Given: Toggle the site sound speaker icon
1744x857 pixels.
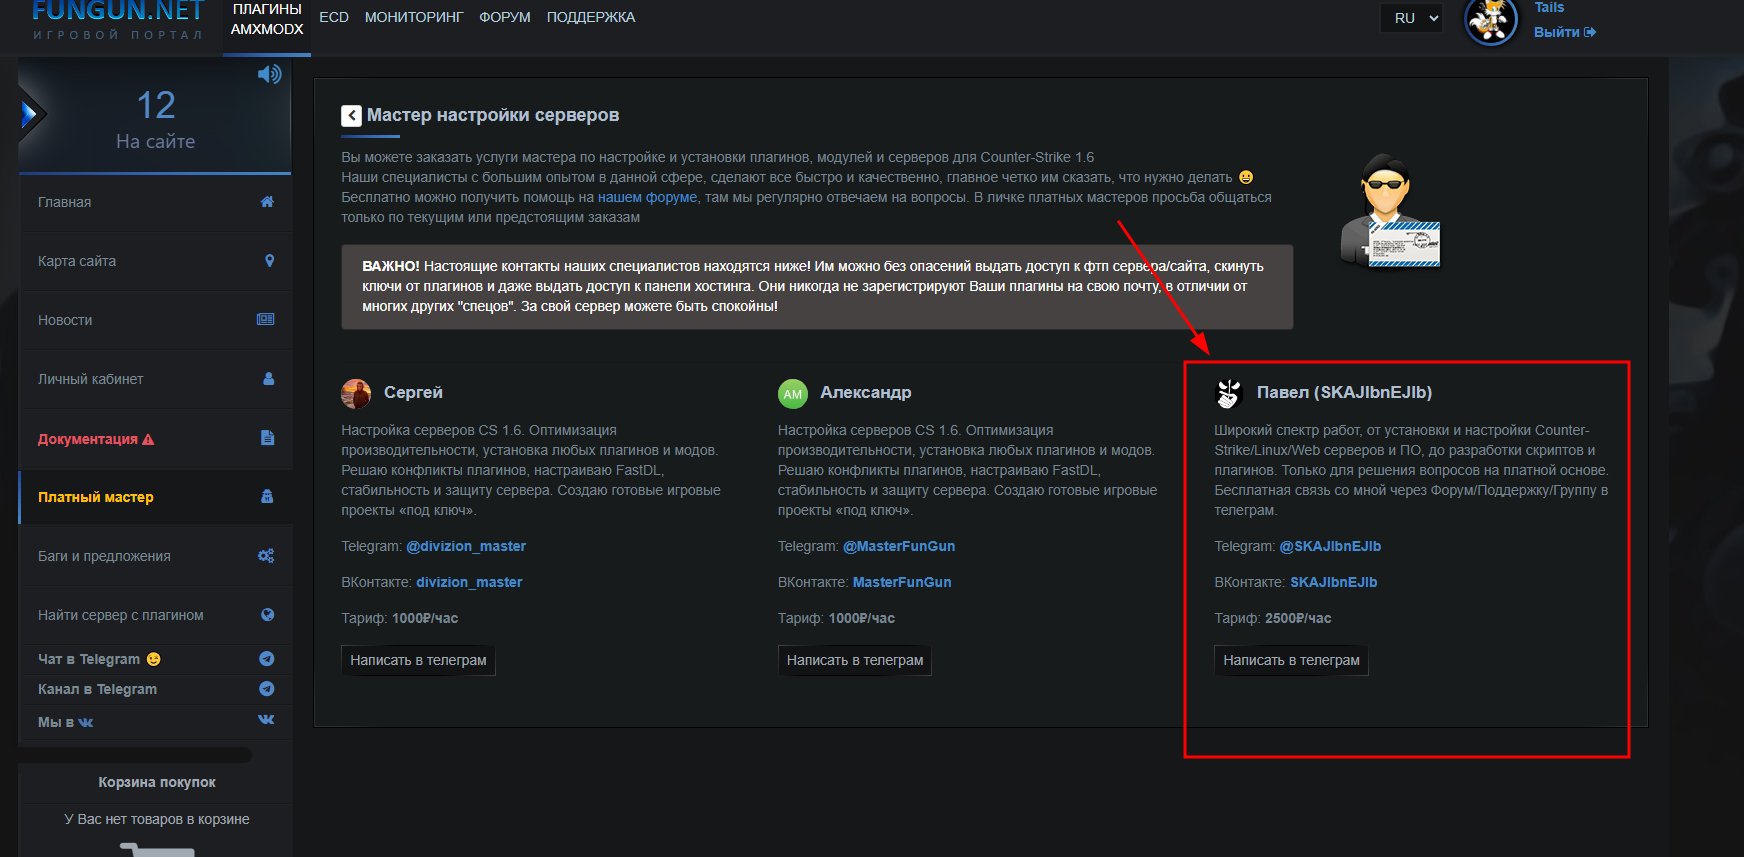Looking at the screenshot, I should [x=269, y=74].
